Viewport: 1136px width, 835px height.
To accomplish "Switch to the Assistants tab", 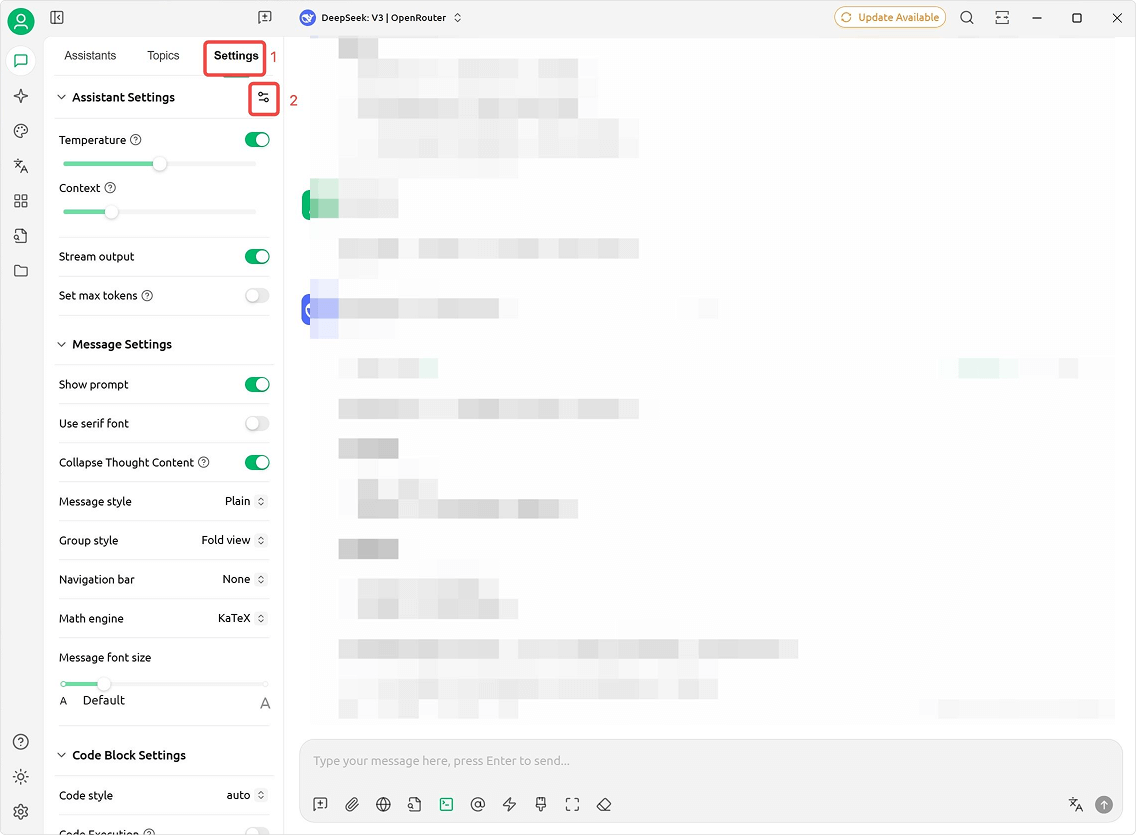I will (x=90, y=56).
